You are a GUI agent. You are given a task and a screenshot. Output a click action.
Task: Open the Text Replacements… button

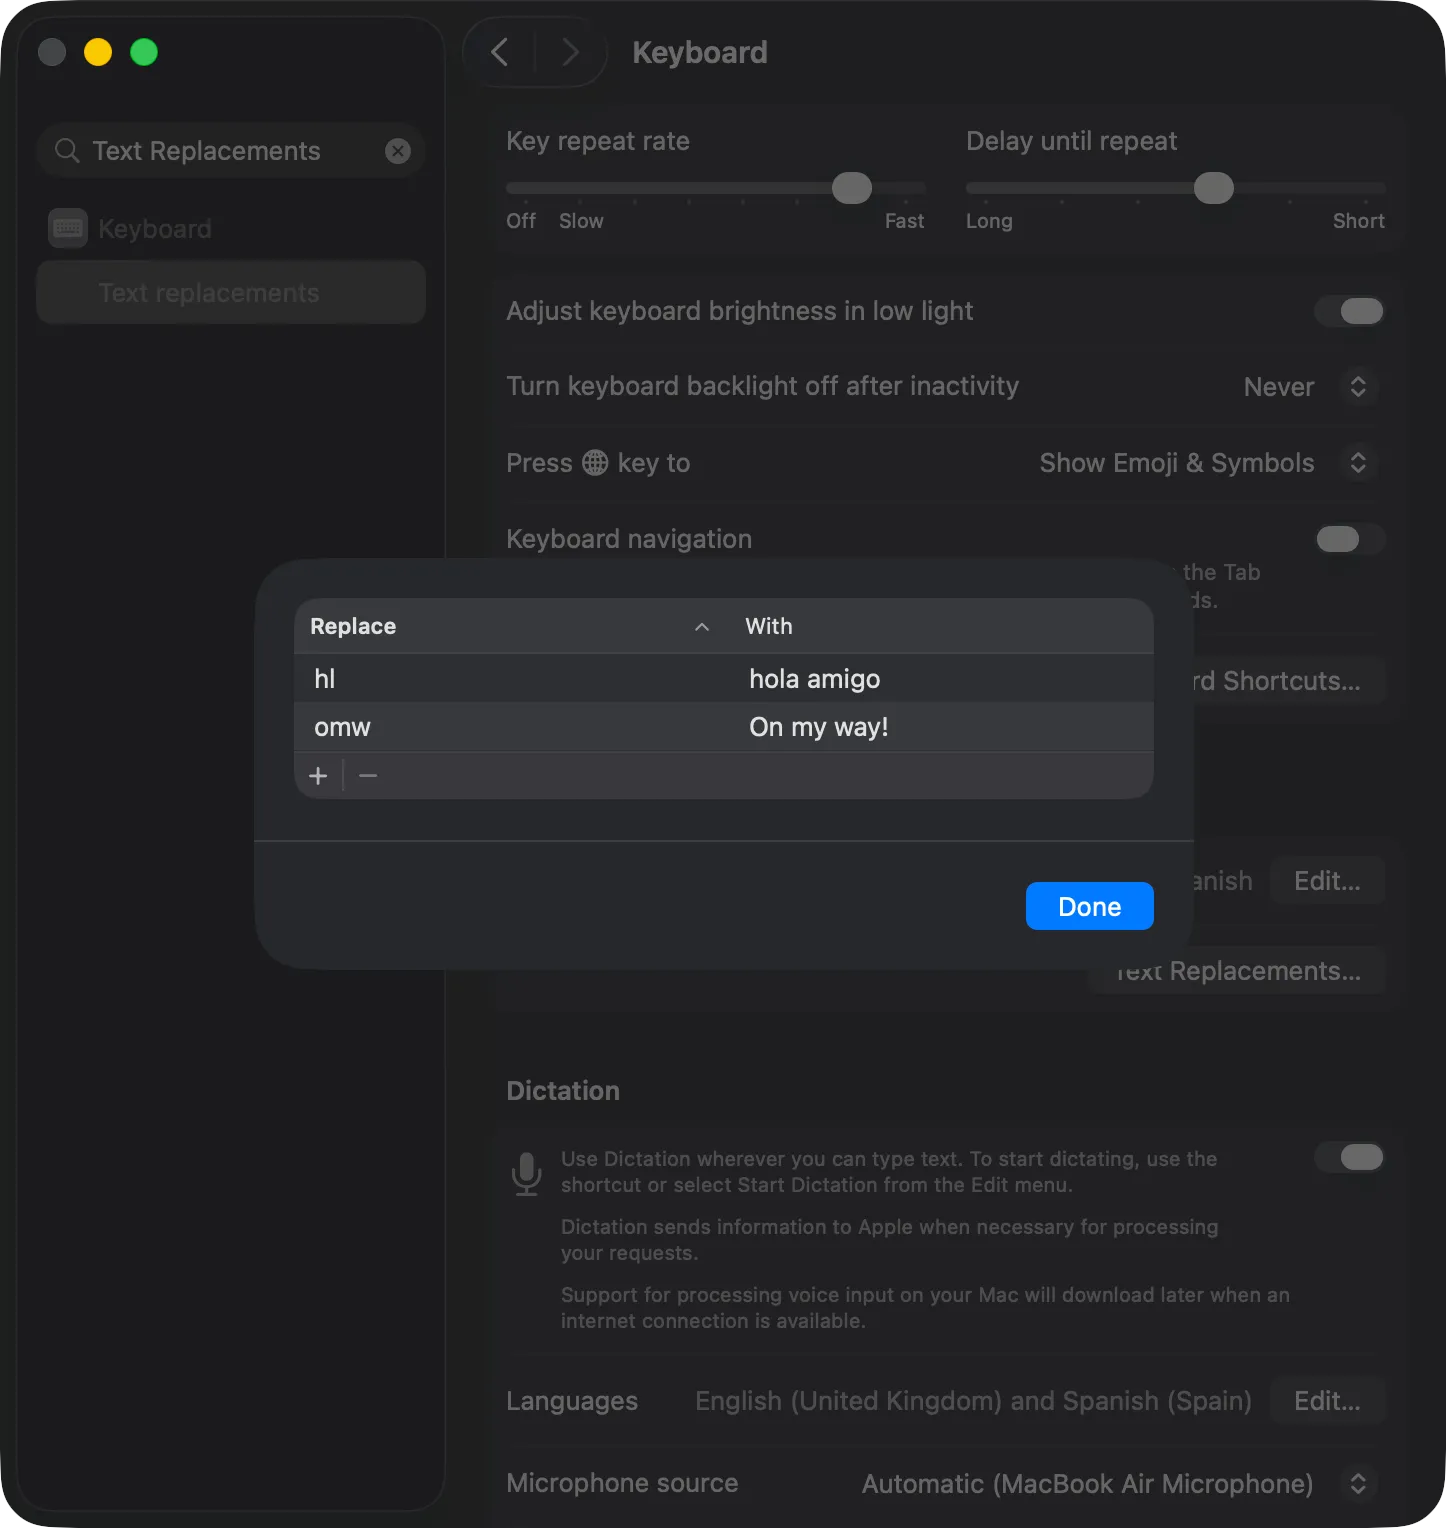tap(1237, 971)
